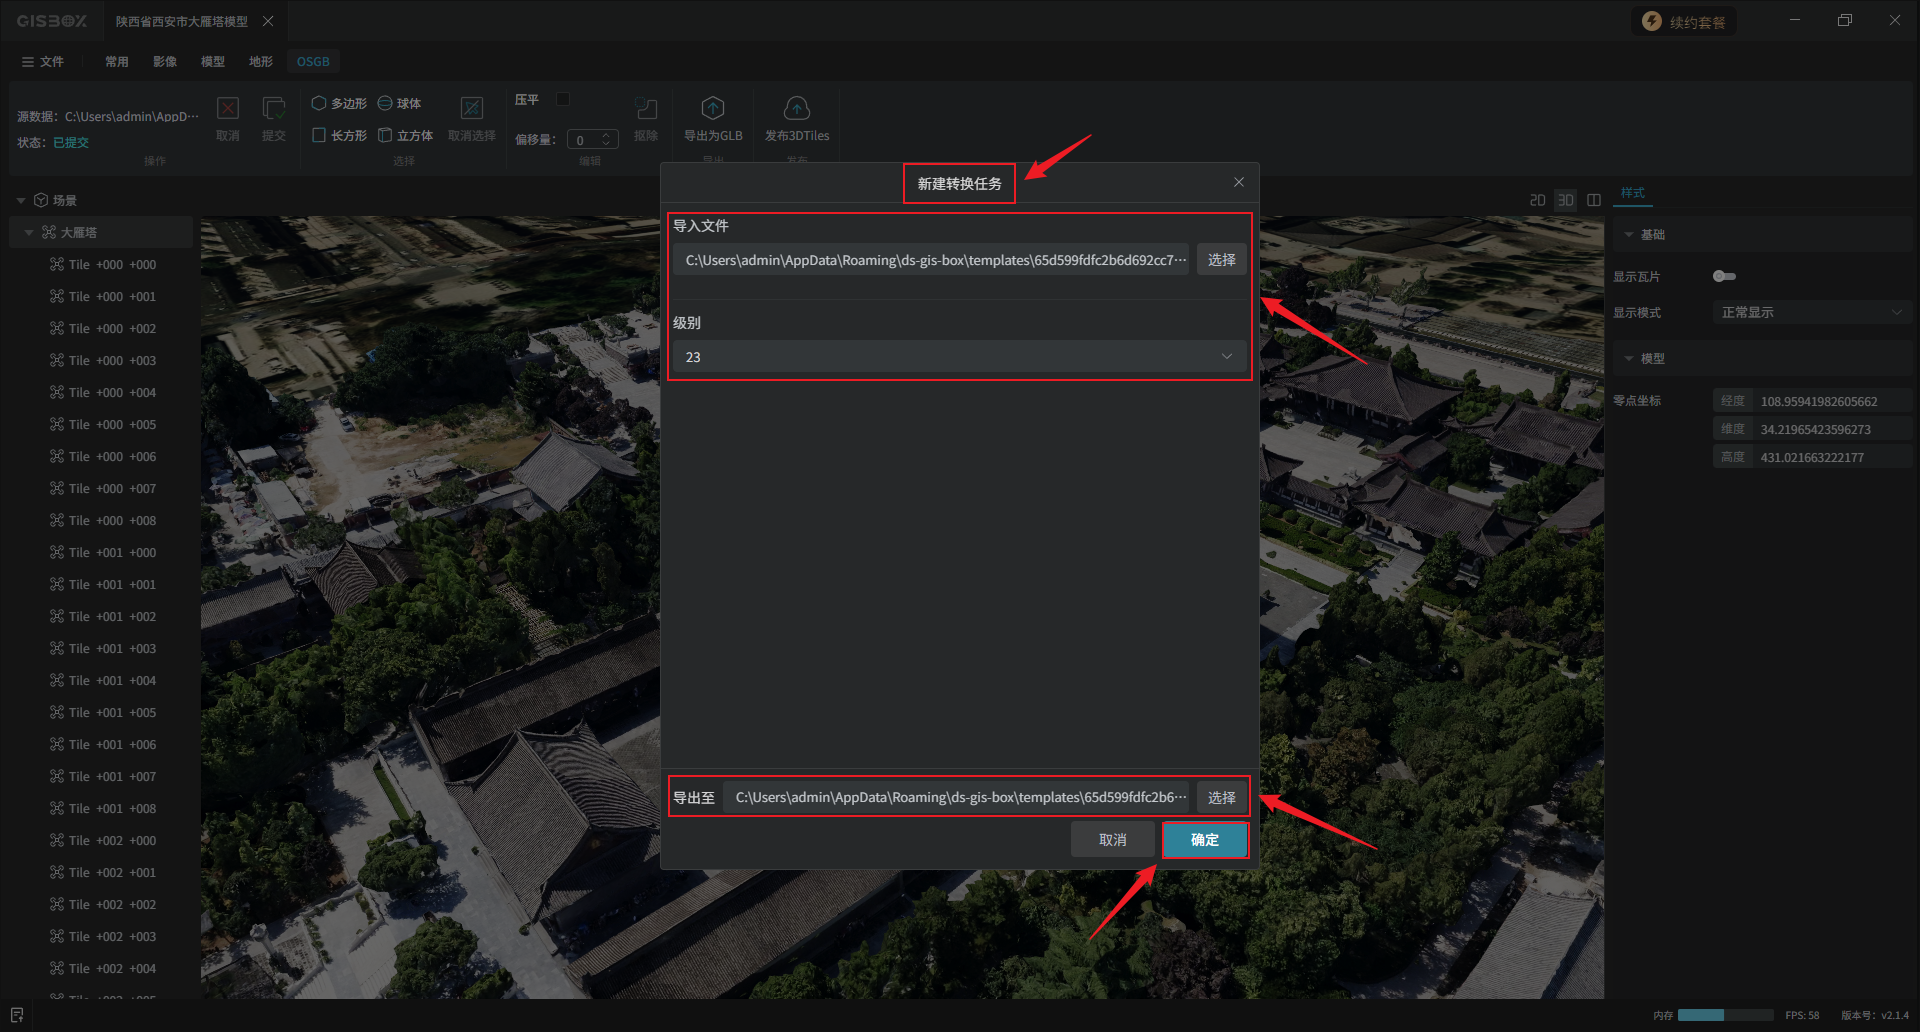Click 选择 next to the 导出至 path
1920x1032 pixels.
[1221, 797]
